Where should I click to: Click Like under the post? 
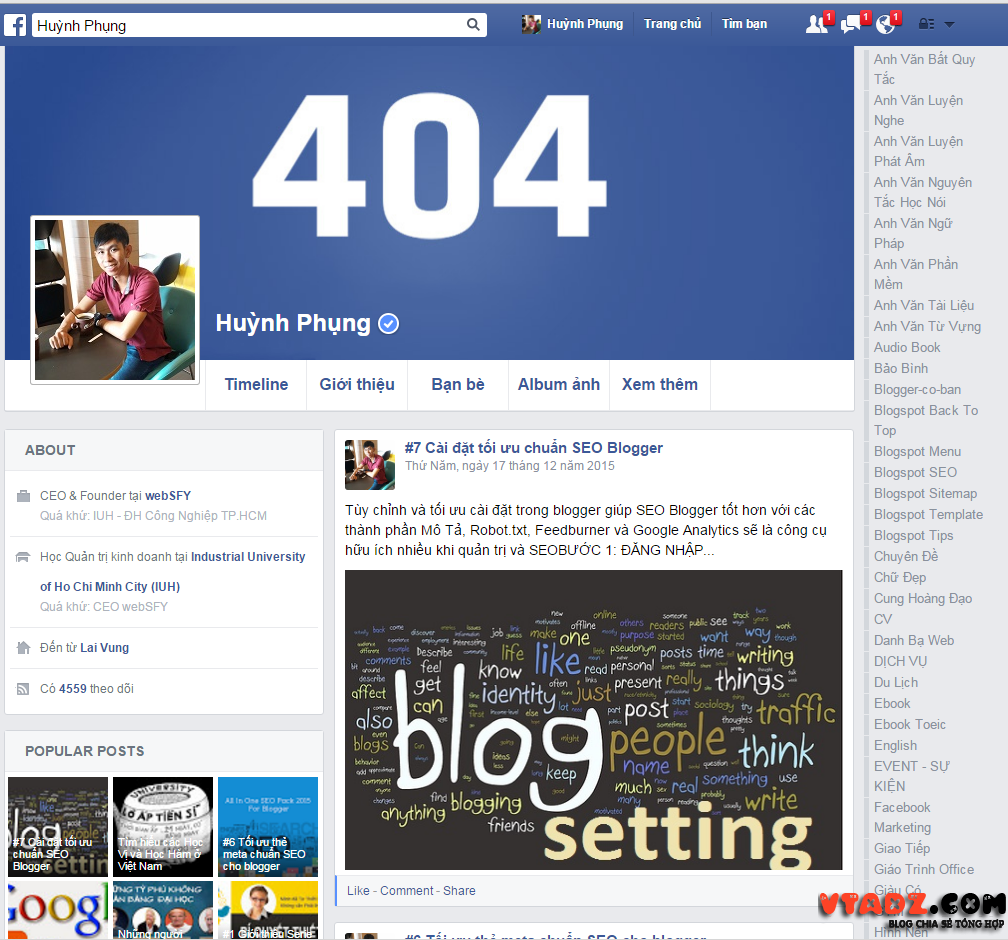point(358,890)
